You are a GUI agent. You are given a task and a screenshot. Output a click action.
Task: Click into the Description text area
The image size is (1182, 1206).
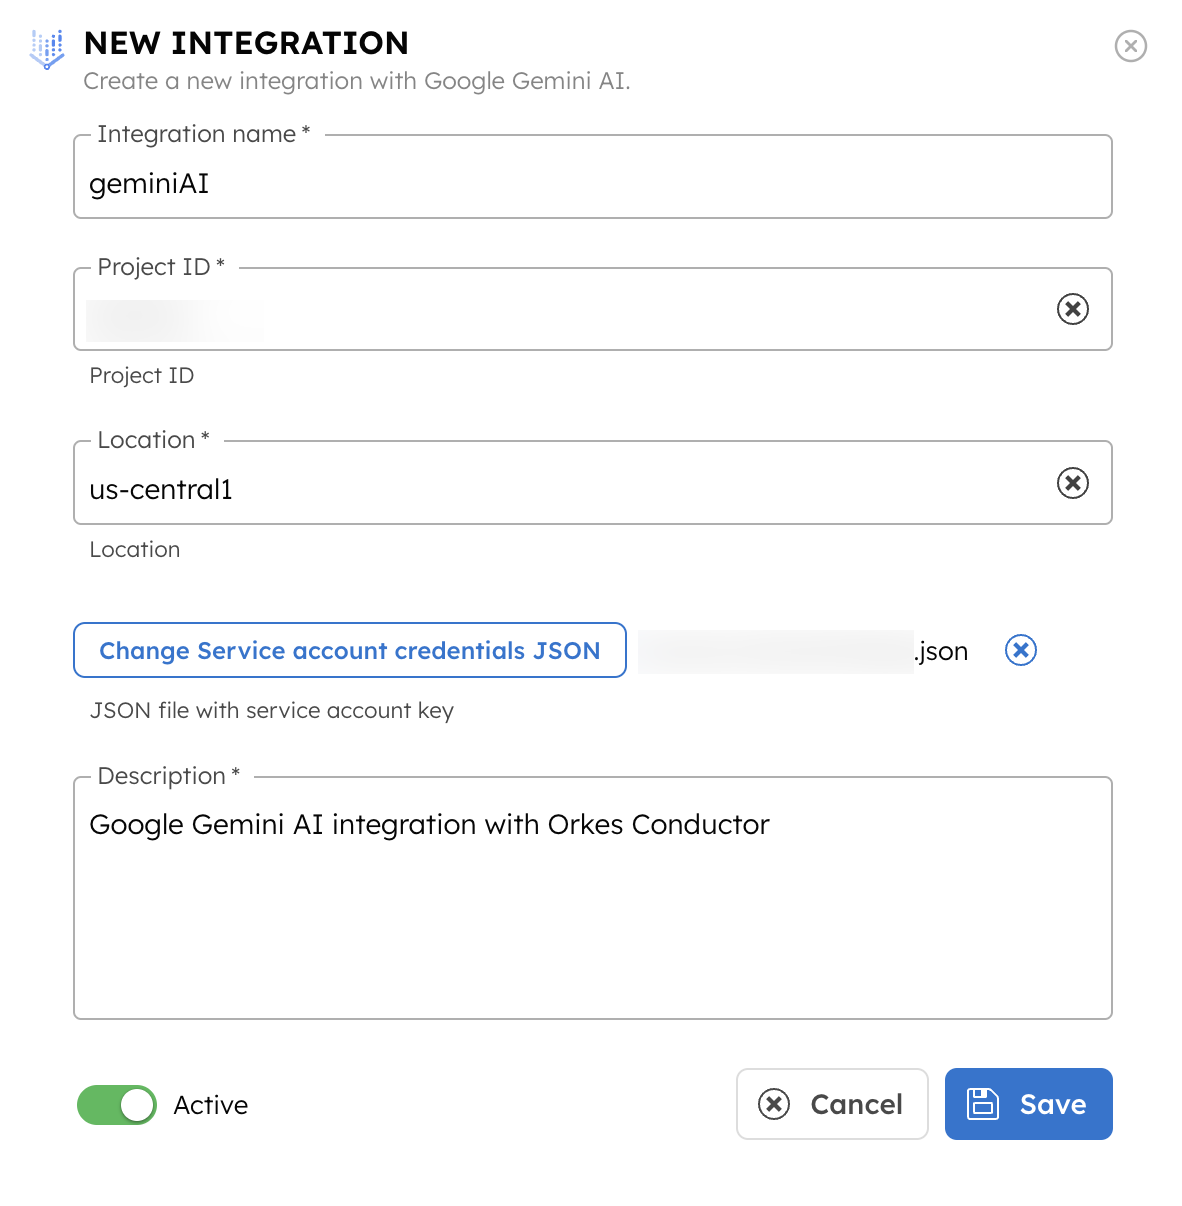click(593, 898)
